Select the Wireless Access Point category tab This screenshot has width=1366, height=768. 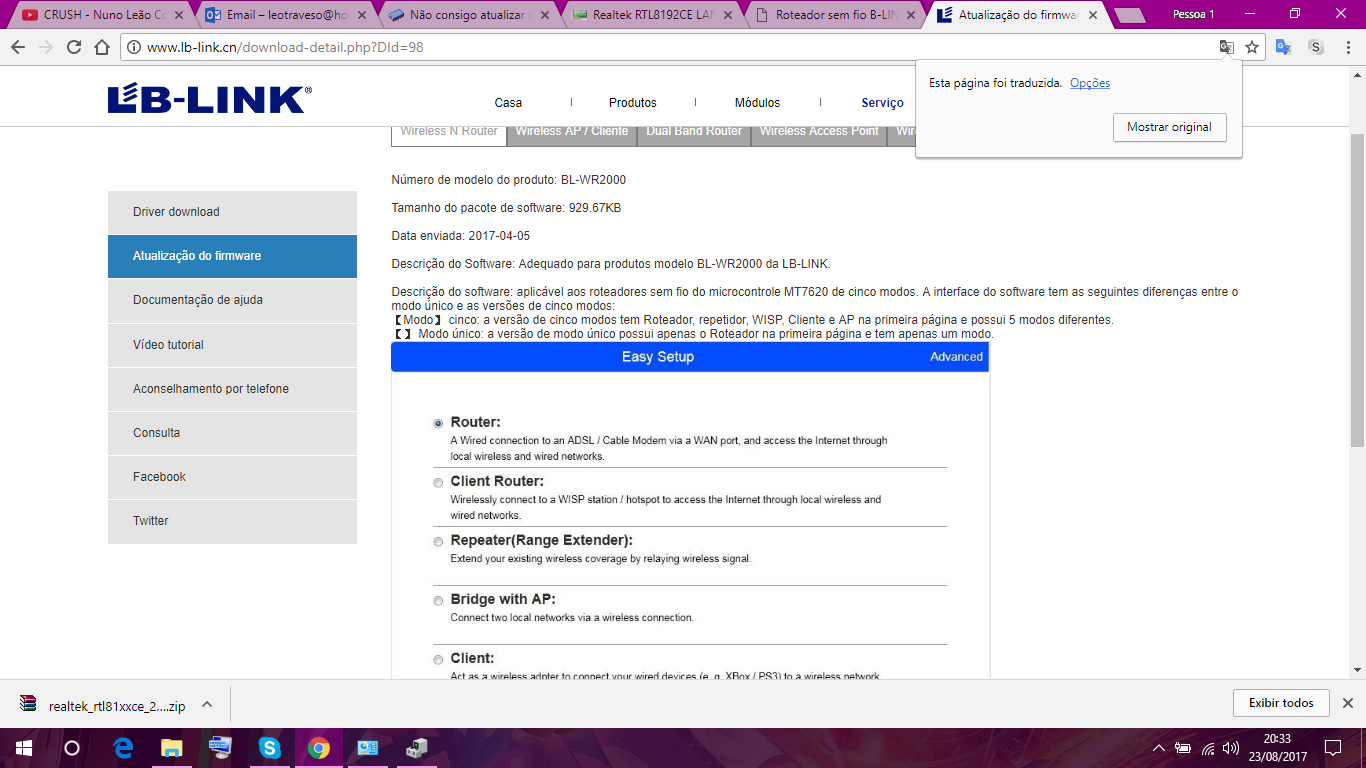pos(819,134)
